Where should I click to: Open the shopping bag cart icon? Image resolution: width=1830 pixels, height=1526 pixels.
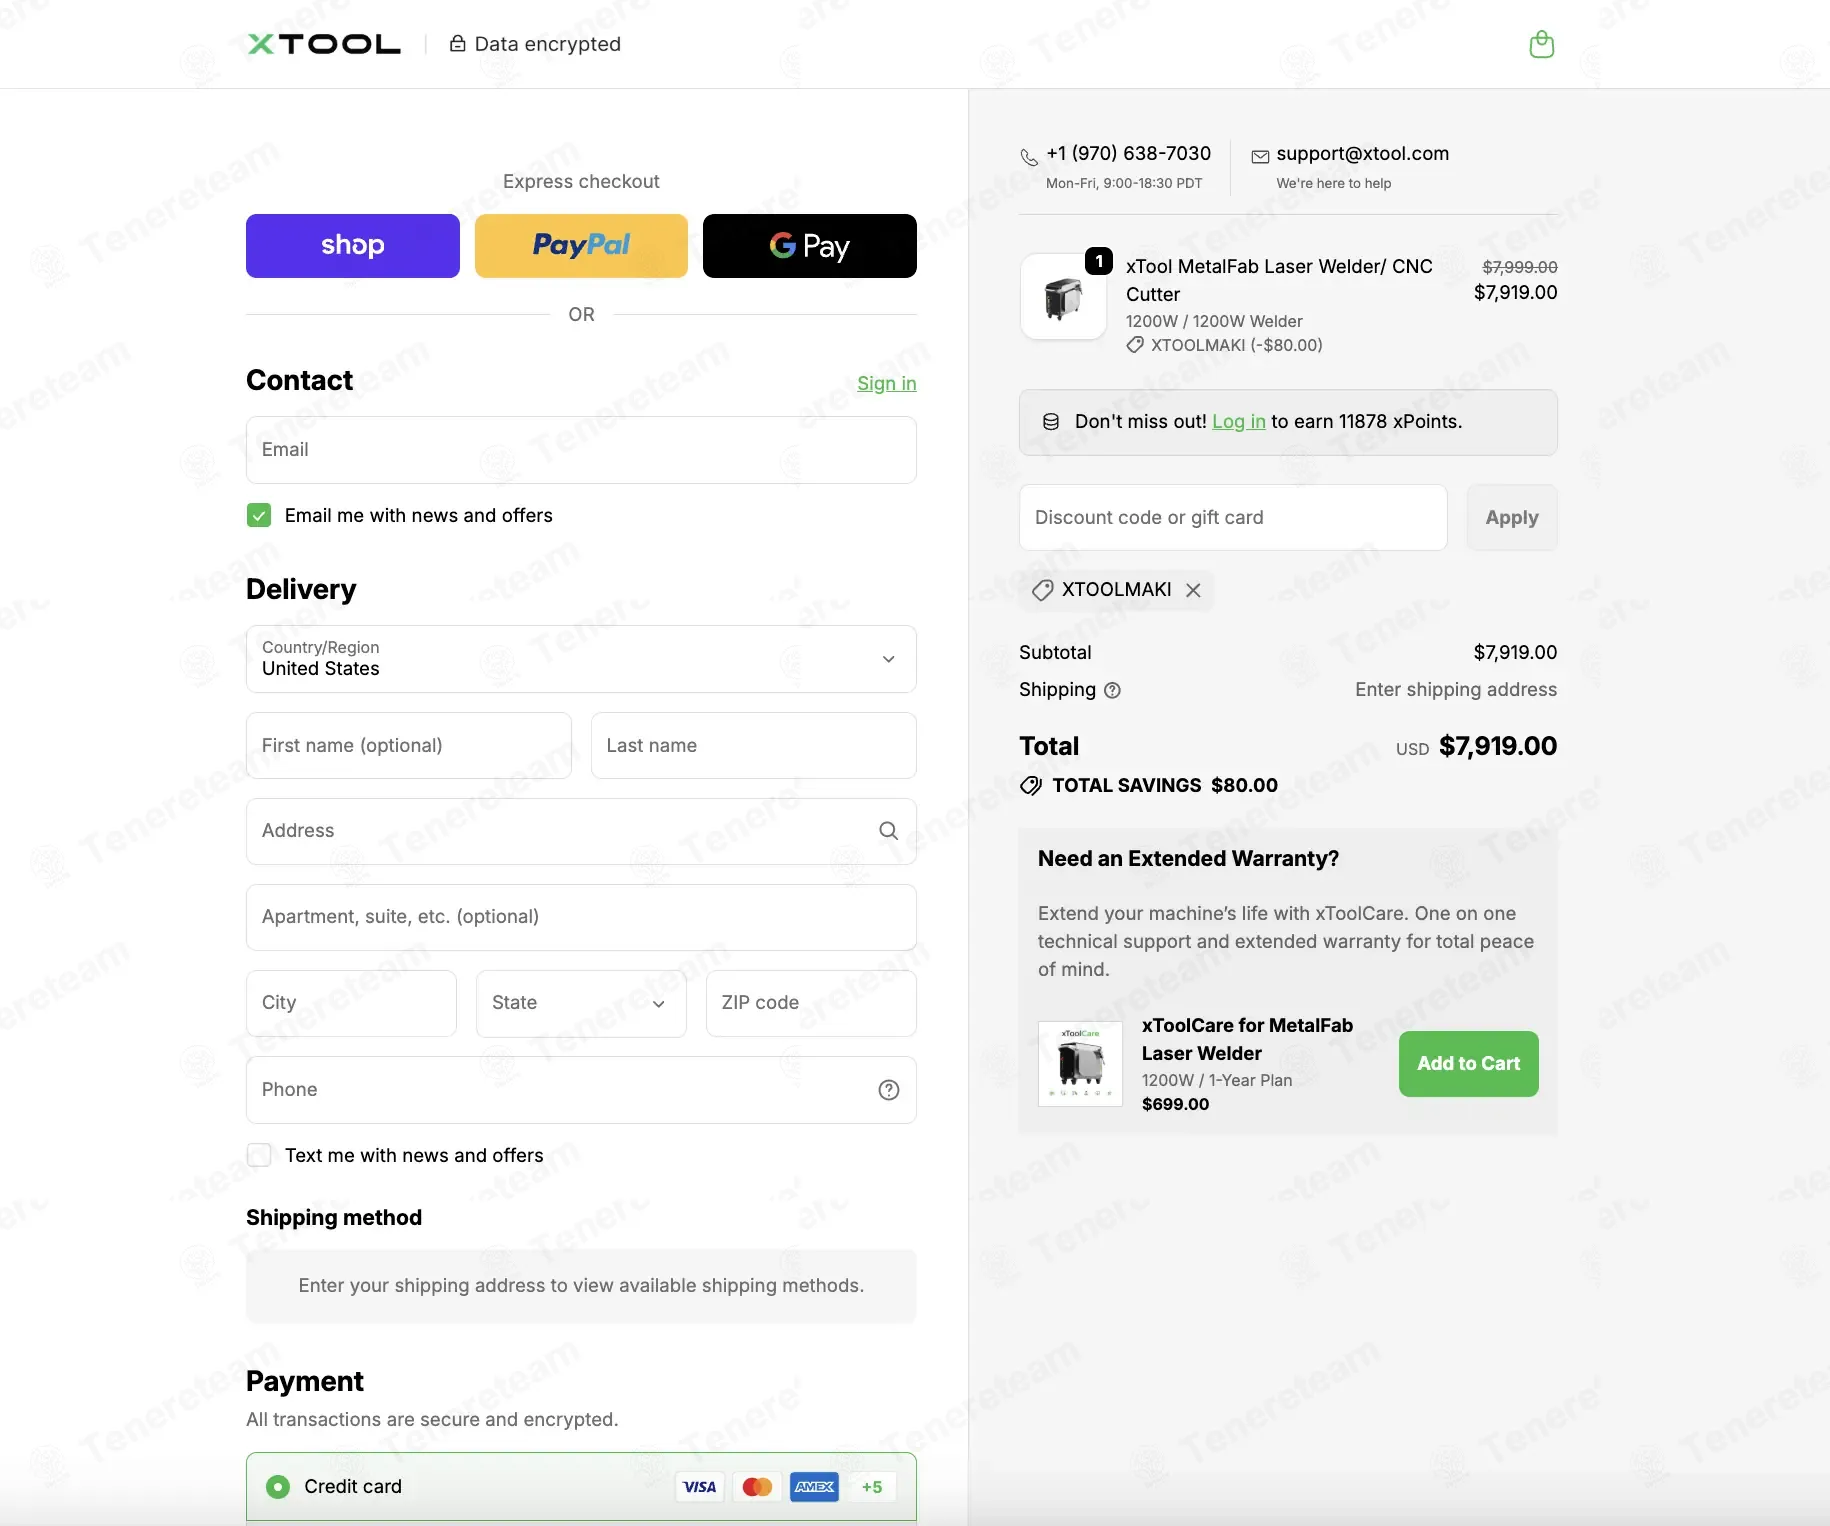[x=1541, y=44]
